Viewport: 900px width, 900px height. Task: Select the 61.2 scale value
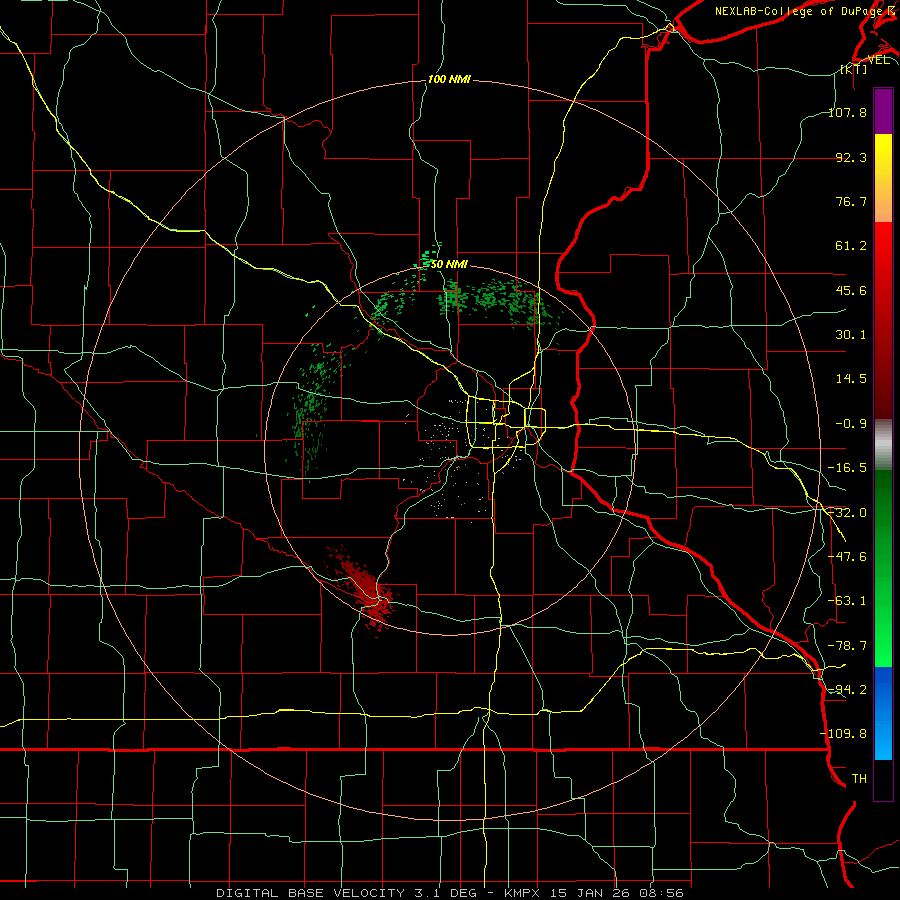(x=851, y=246)
